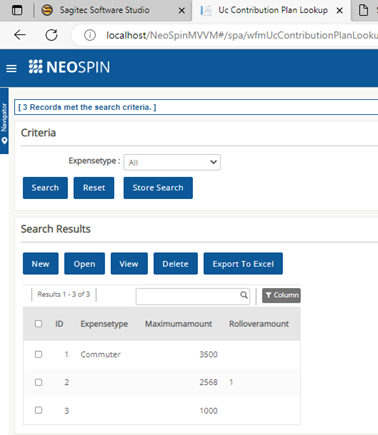This screenshot has width=378, height=435.
Task: Click the Reset button
Action: click(94, 188)
